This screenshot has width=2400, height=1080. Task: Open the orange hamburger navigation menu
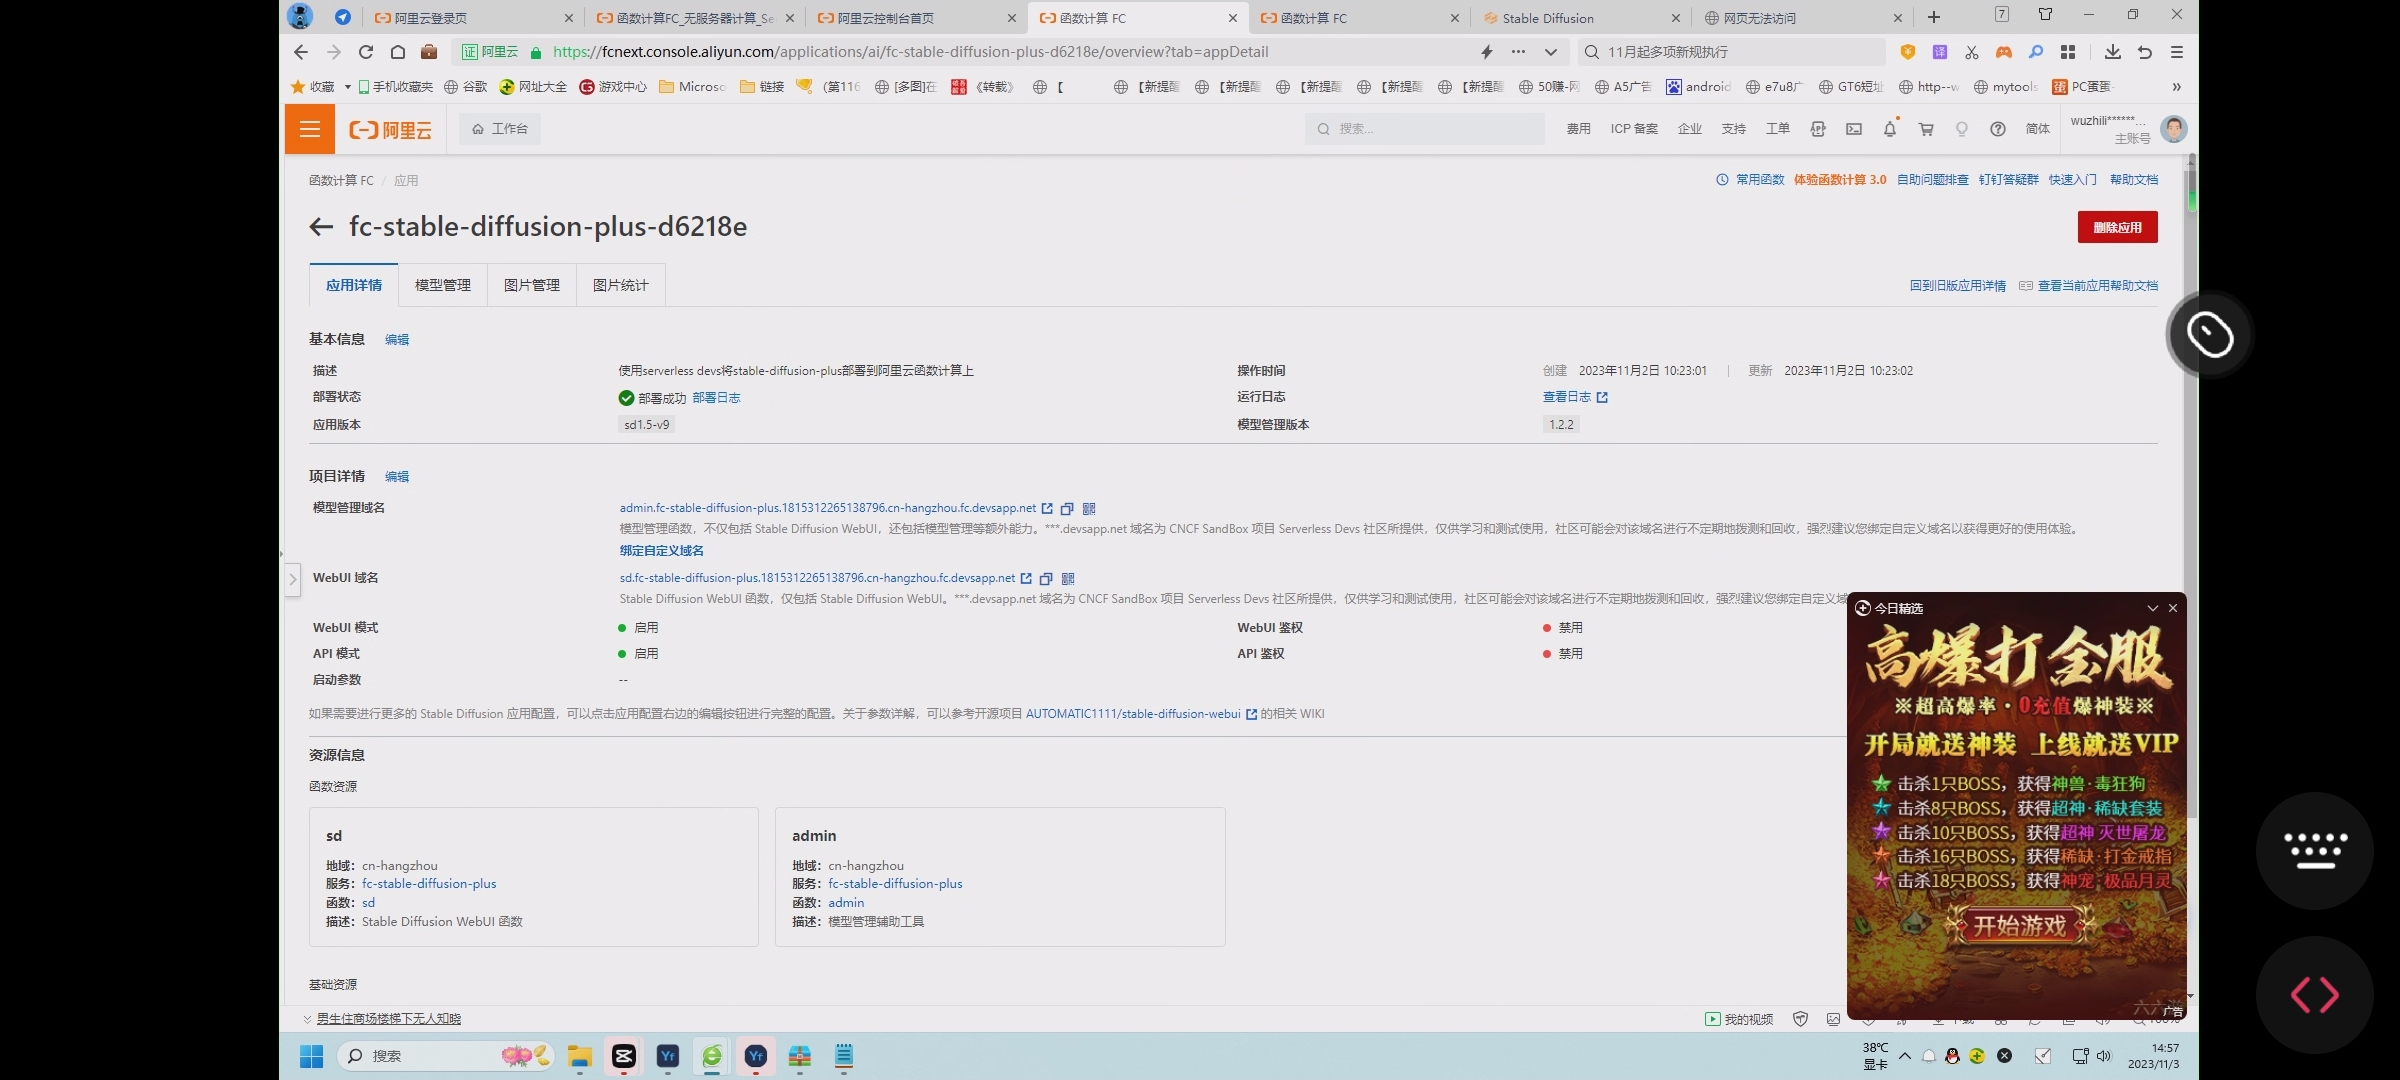(x=310, y=129)
